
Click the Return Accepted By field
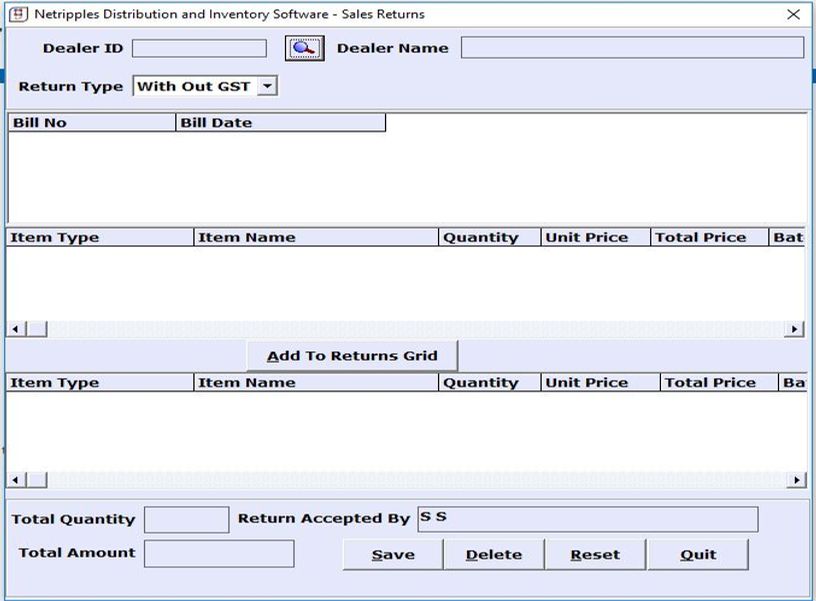(x=588, y=519)
